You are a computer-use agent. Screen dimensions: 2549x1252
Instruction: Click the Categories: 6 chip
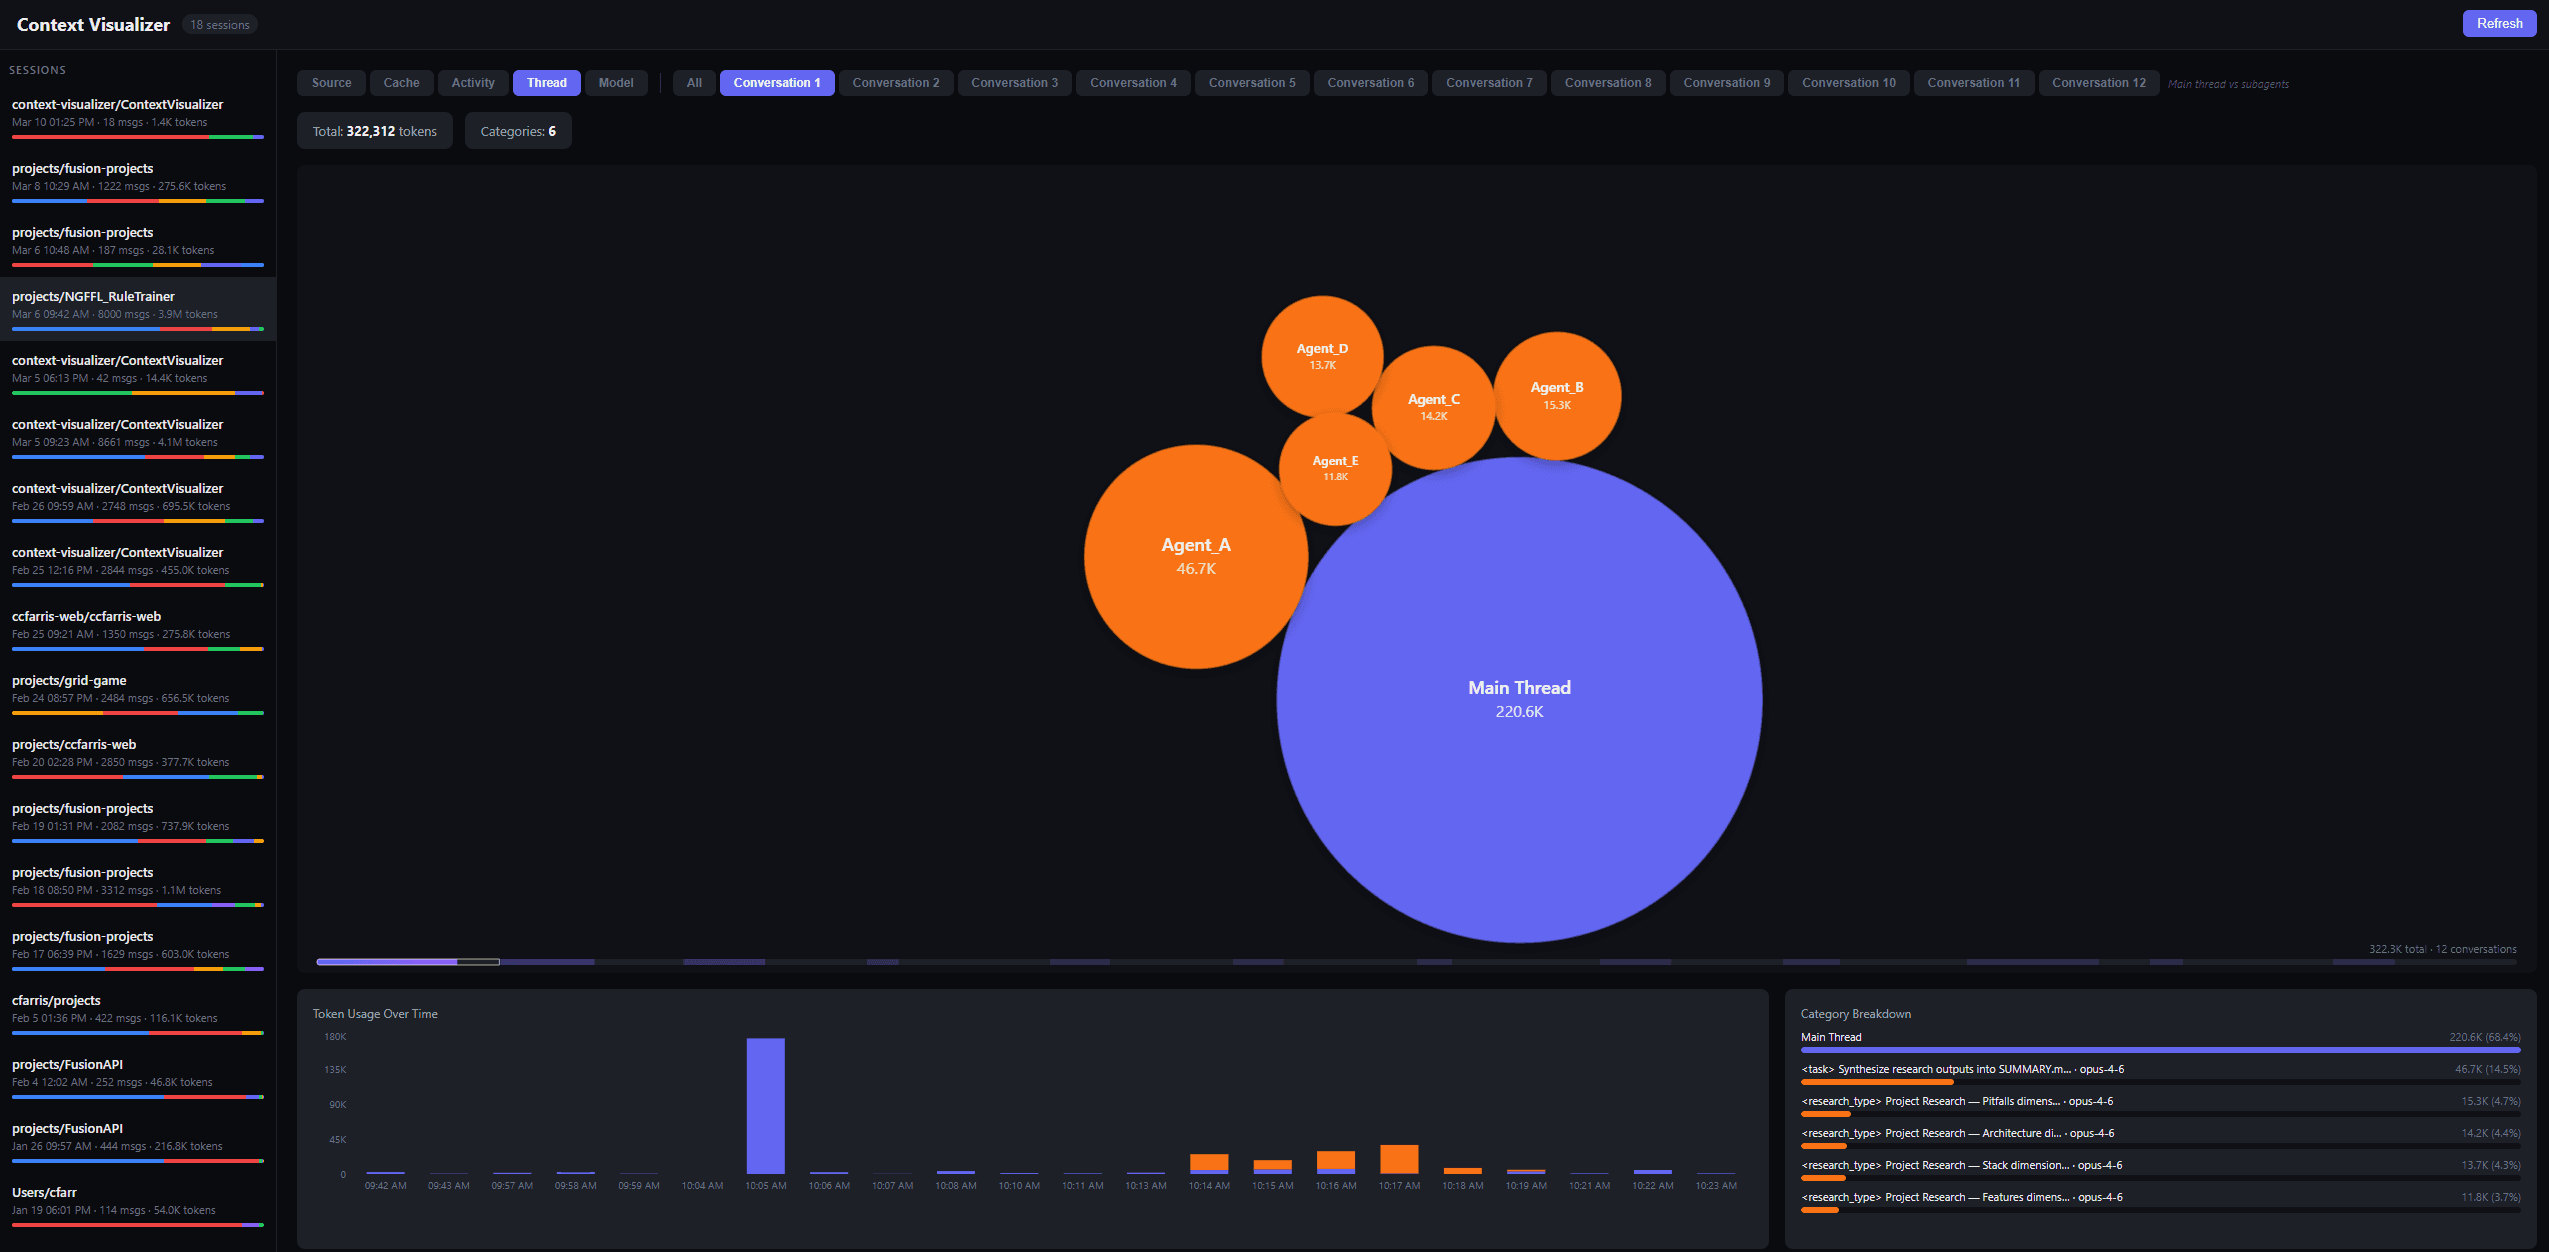[x=517, y=130]
